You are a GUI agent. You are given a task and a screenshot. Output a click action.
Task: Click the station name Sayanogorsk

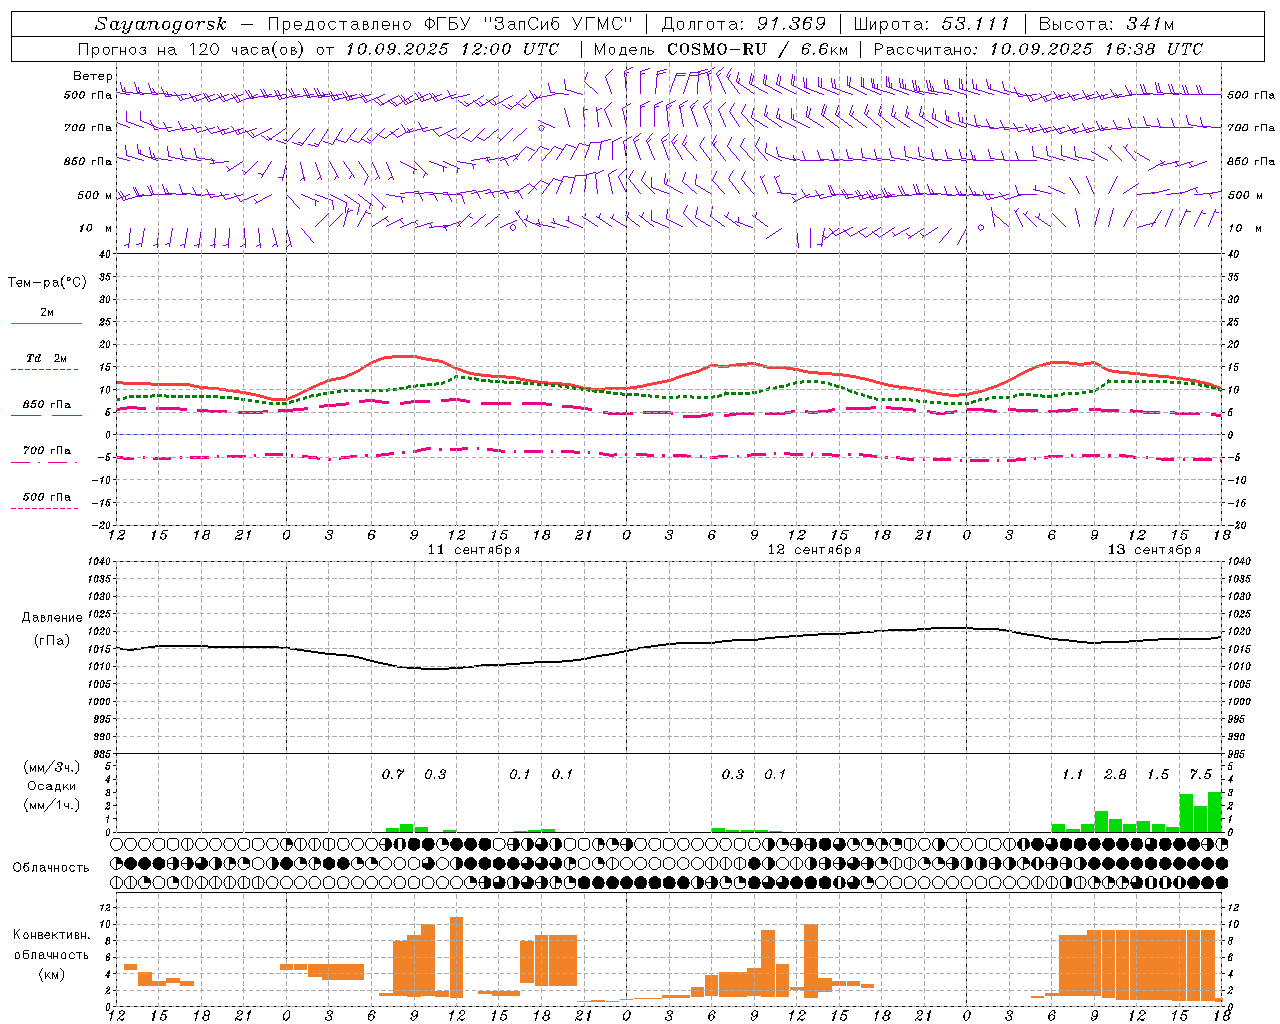161,24
